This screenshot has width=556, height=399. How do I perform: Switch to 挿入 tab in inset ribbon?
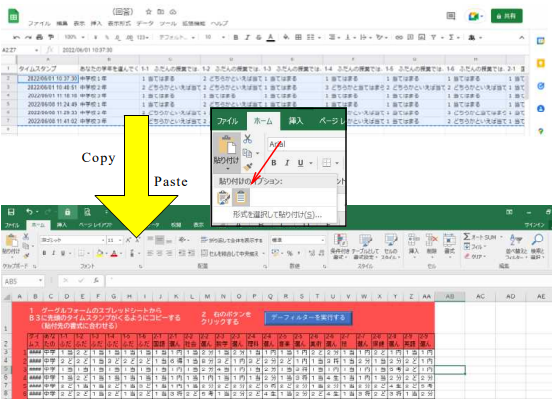296,121
